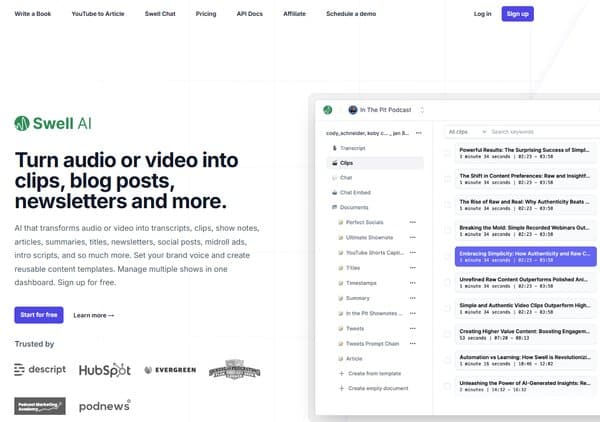Image resolution: width=600 pixels, height=422 pixels.
Task: Open Ultimate Shownote options menu
Action: (x=412, y=238)
